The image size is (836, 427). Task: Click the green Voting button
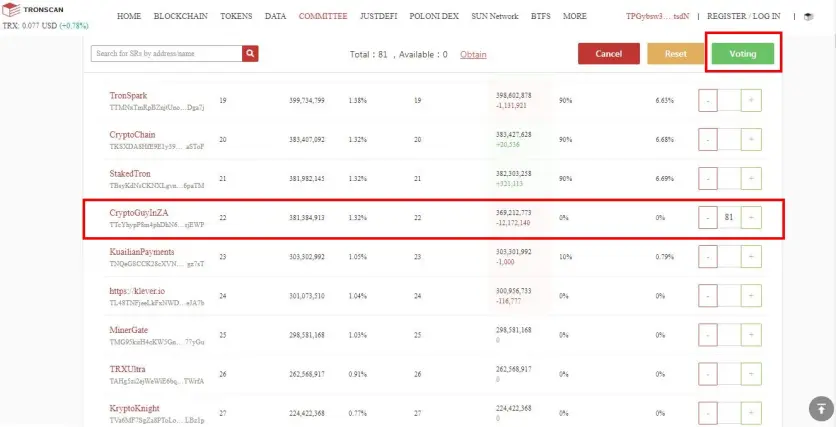[743, 54]
